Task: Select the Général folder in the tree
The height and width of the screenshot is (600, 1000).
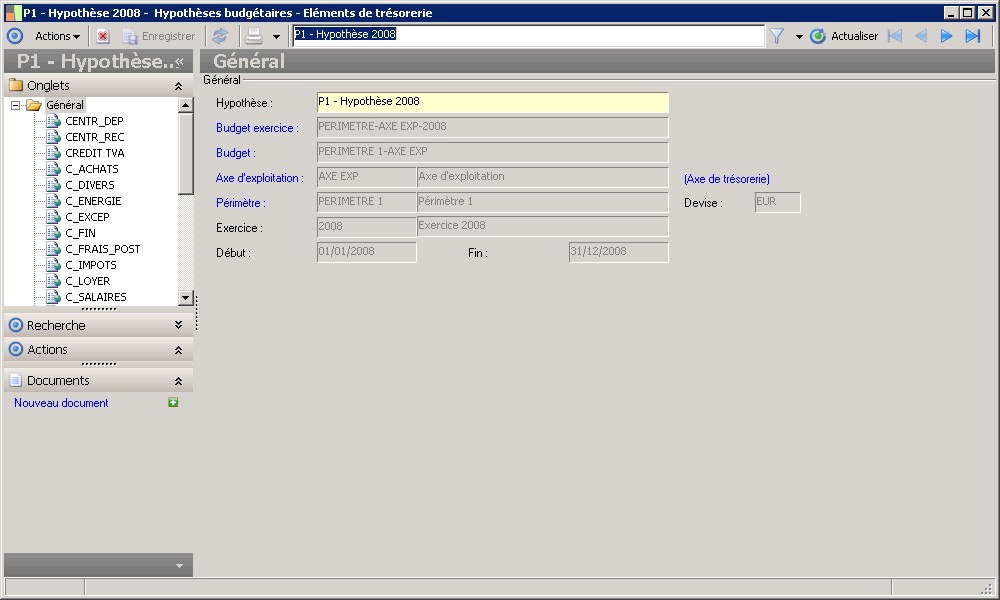Action: [x=64, y=105]
